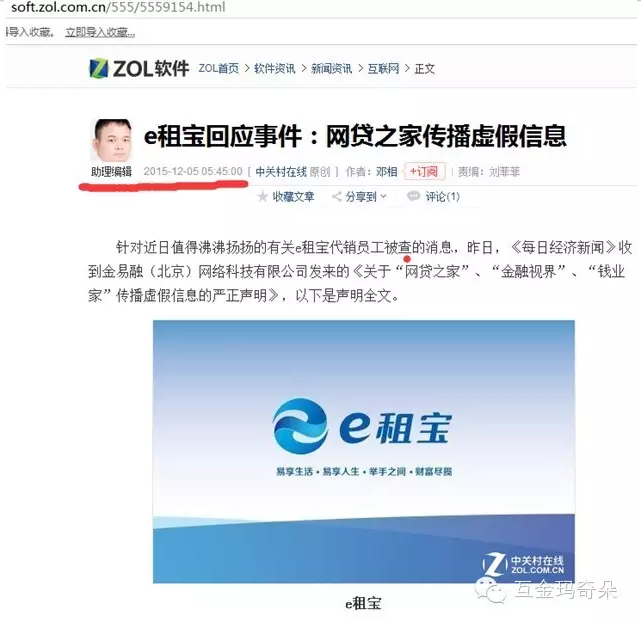Click the 中关村在线 ZOL watermark logo
641x620 pixels.
[x=523, y=564]
